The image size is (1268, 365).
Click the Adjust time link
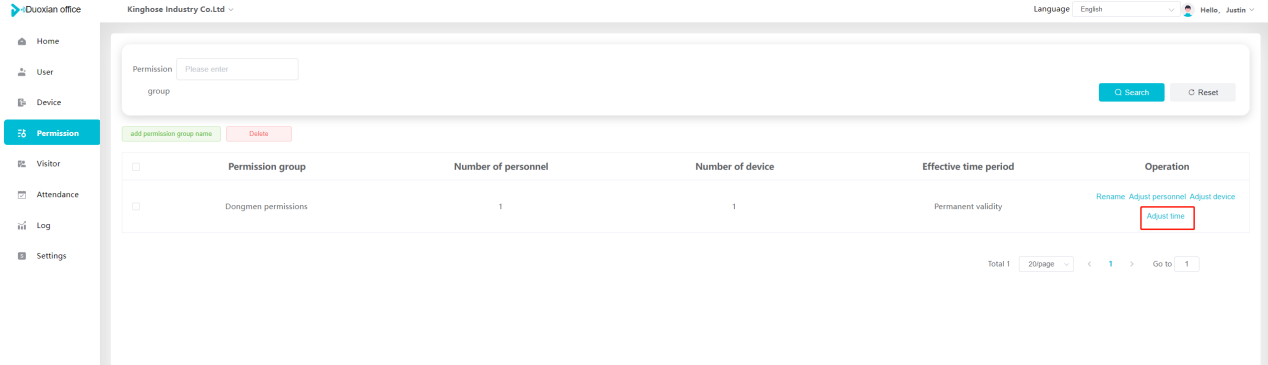click(1166, 216)
